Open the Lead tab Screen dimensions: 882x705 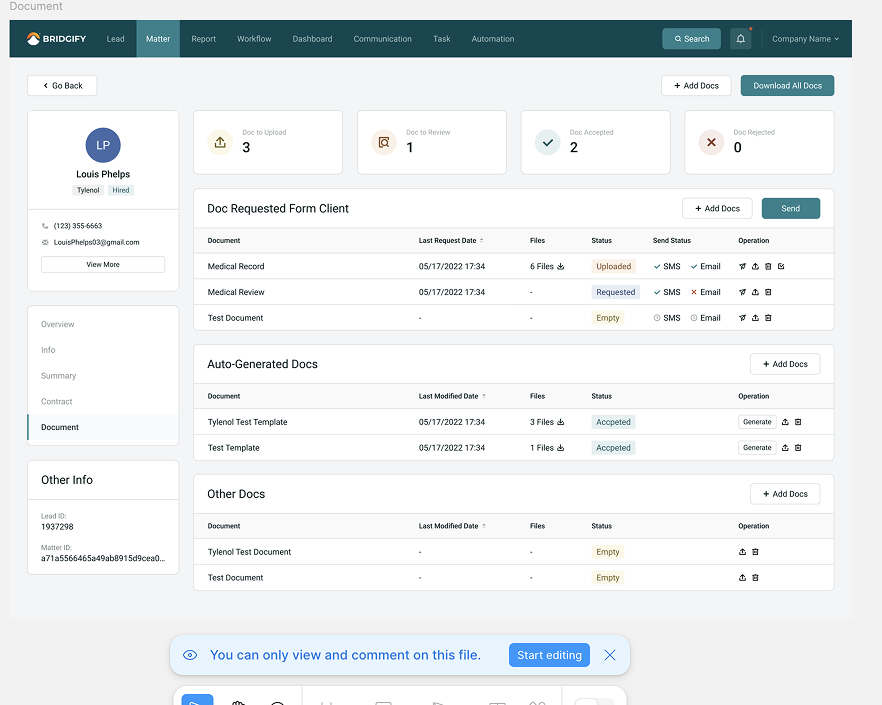coord(115,39)
